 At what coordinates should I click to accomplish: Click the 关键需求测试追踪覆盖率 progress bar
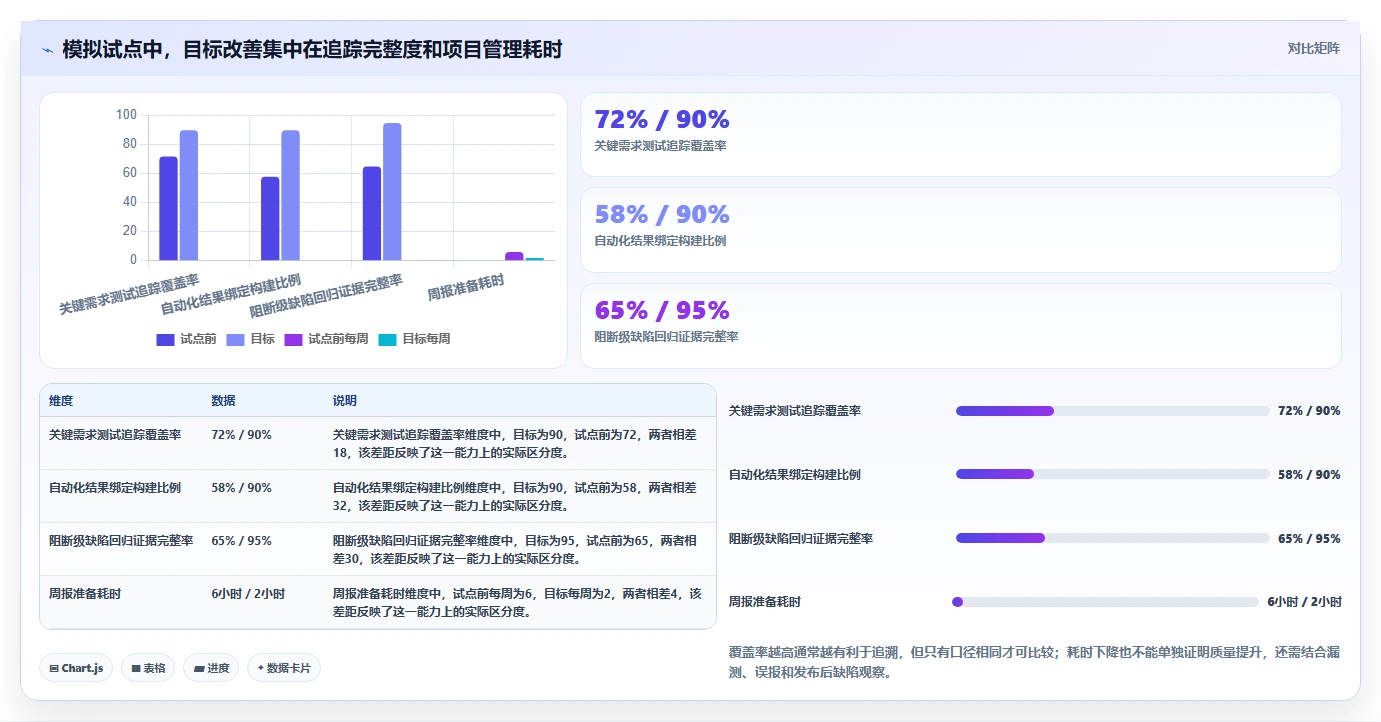pos(1112,411)
